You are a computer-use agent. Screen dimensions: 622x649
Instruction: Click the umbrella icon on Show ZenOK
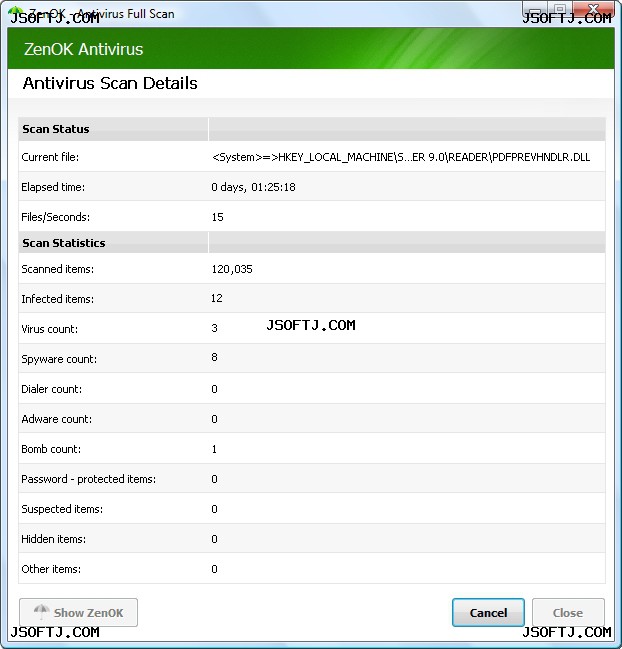point(41,611)
